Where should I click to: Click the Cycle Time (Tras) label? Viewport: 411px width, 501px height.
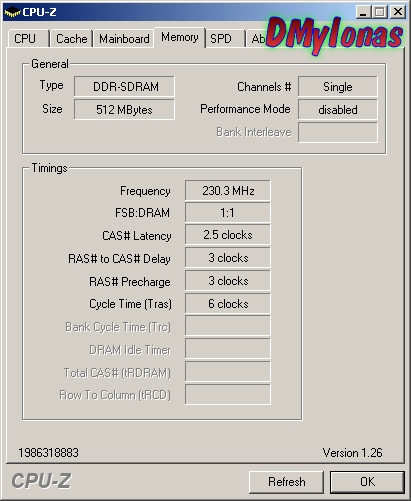130,304
